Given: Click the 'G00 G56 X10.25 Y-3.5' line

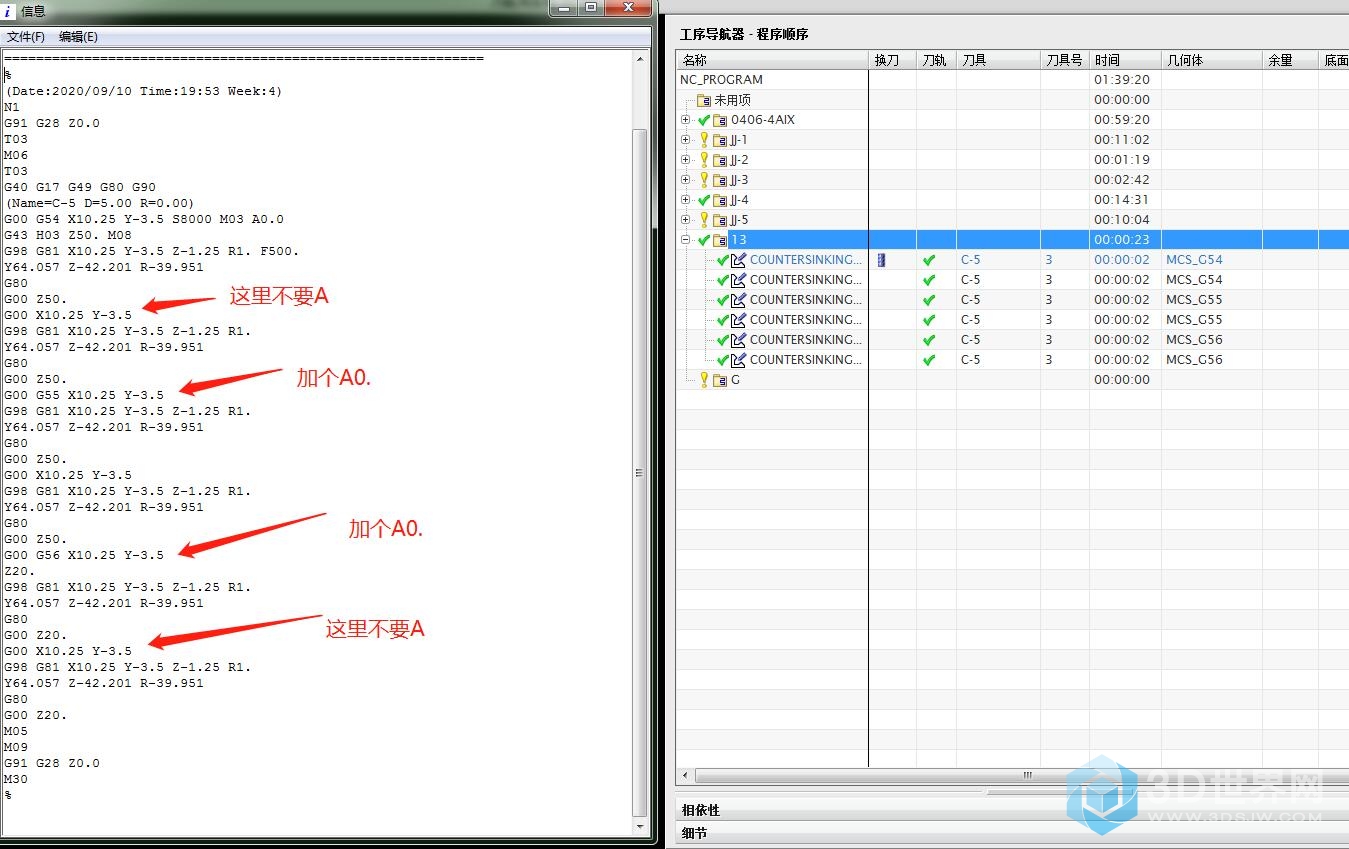Looking at the screenshot, I should (x=84, y=555).
